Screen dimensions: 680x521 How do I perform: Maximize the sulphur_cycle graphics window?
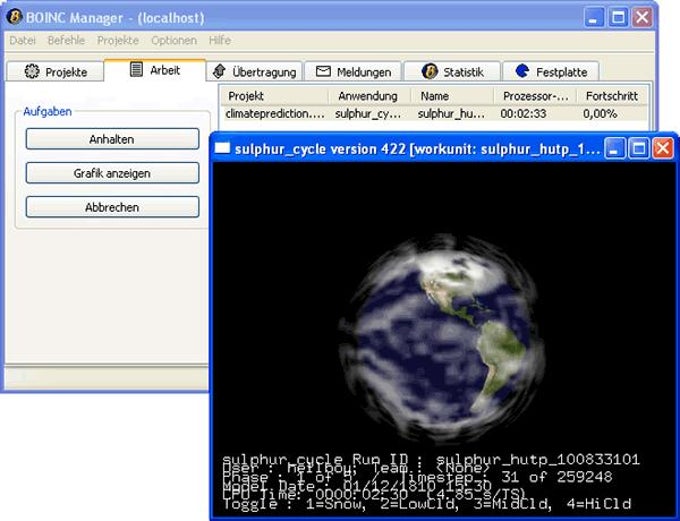(x=638, y=149)
